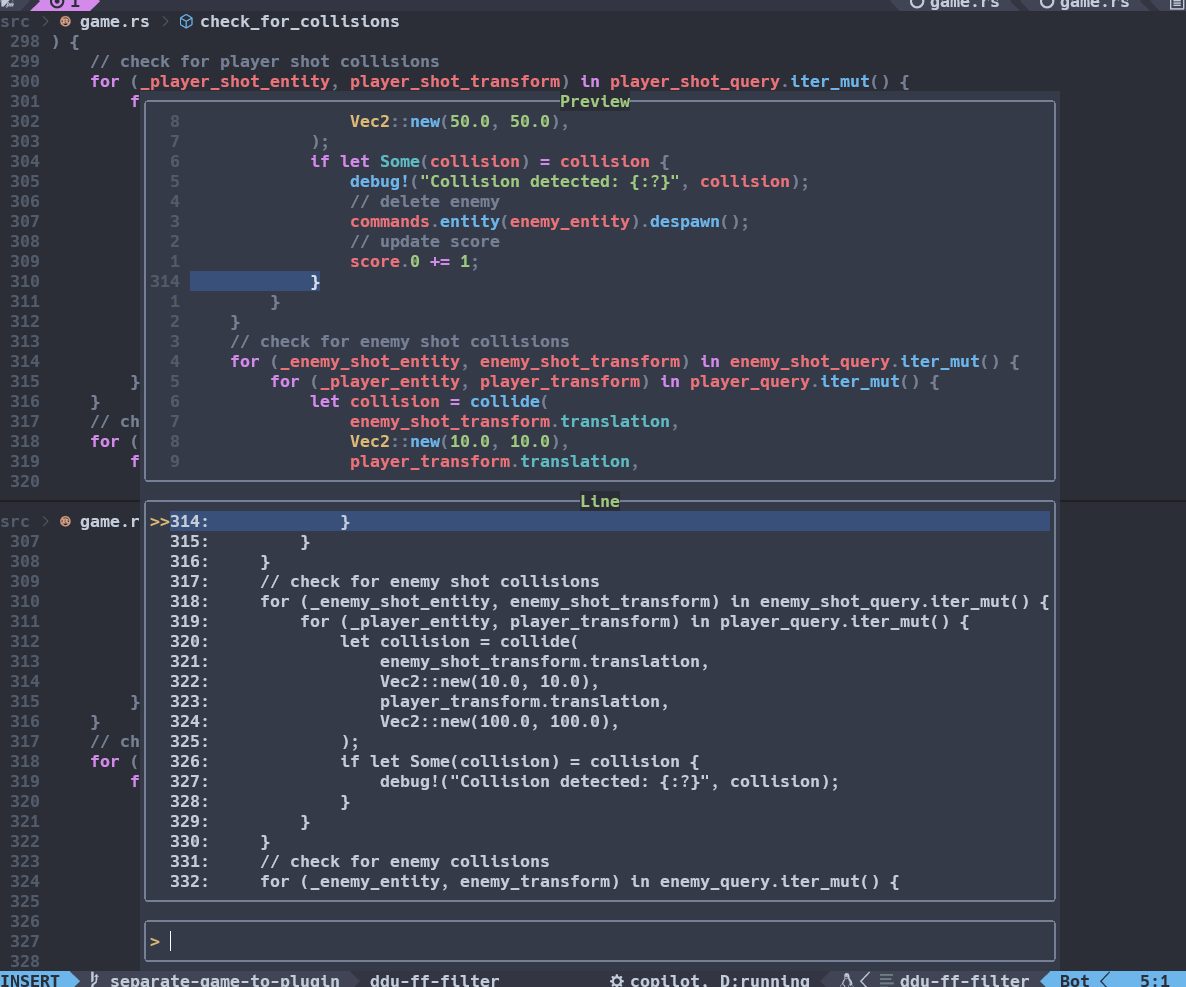The width and height of the screenshot is (1186, 987).
Task: Click line number 328 in bottom pane gutter
Action: pyautogui.click(x=24, y=961)
